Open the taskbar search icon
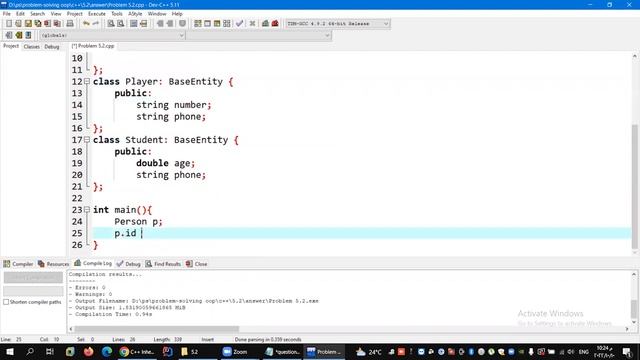The image size is (640, 360). [30, 351]
